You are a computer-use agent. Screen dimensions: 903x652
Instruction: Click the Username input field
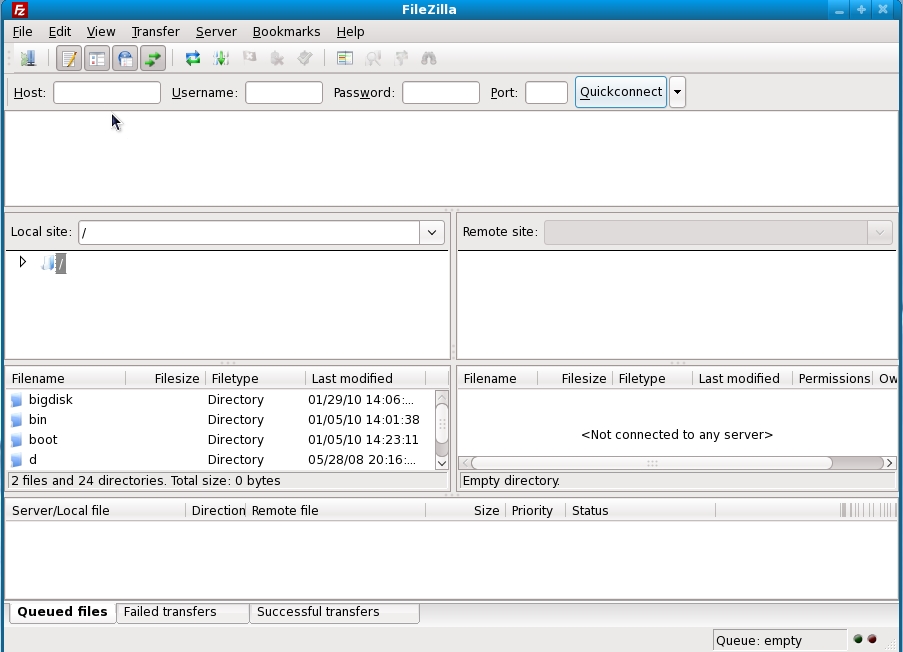pos(284,93)
